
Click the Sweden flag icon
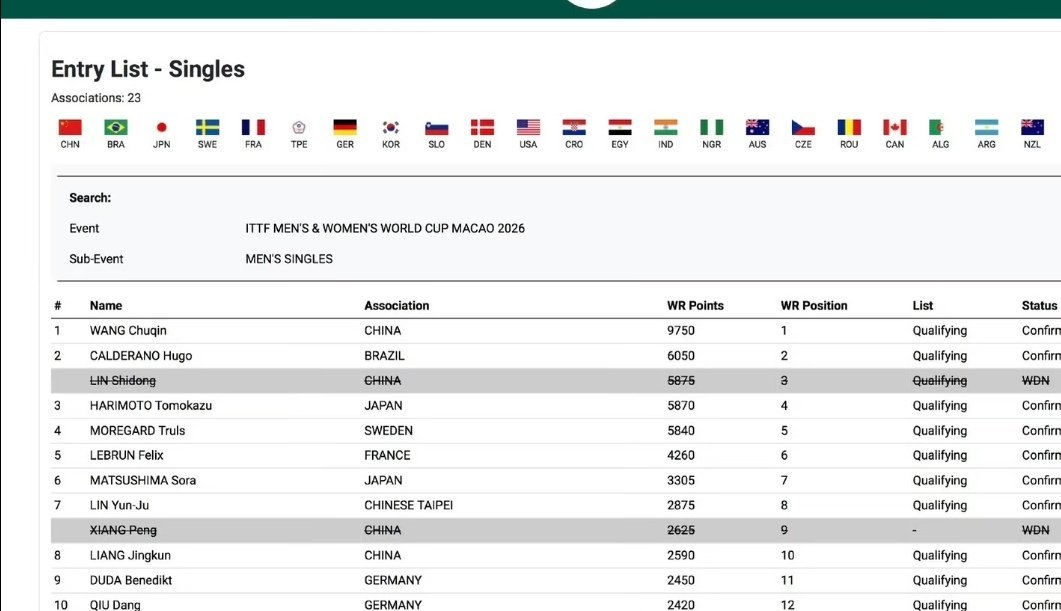click(x=207, y=128)
